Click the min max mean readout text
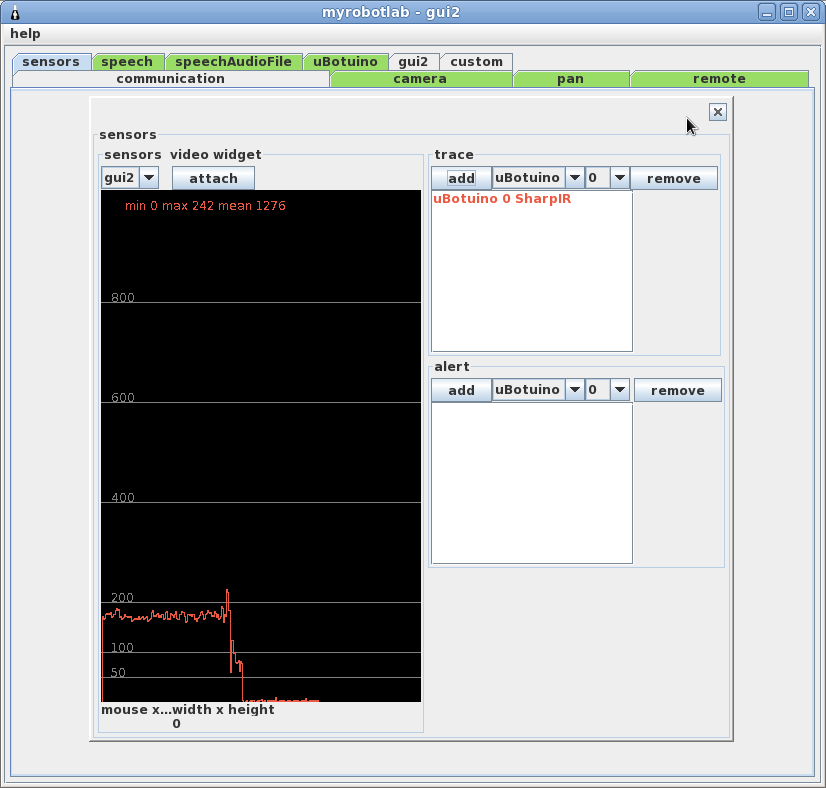The height and width of the screenshot is (788, 826). (x=205, y=206)
